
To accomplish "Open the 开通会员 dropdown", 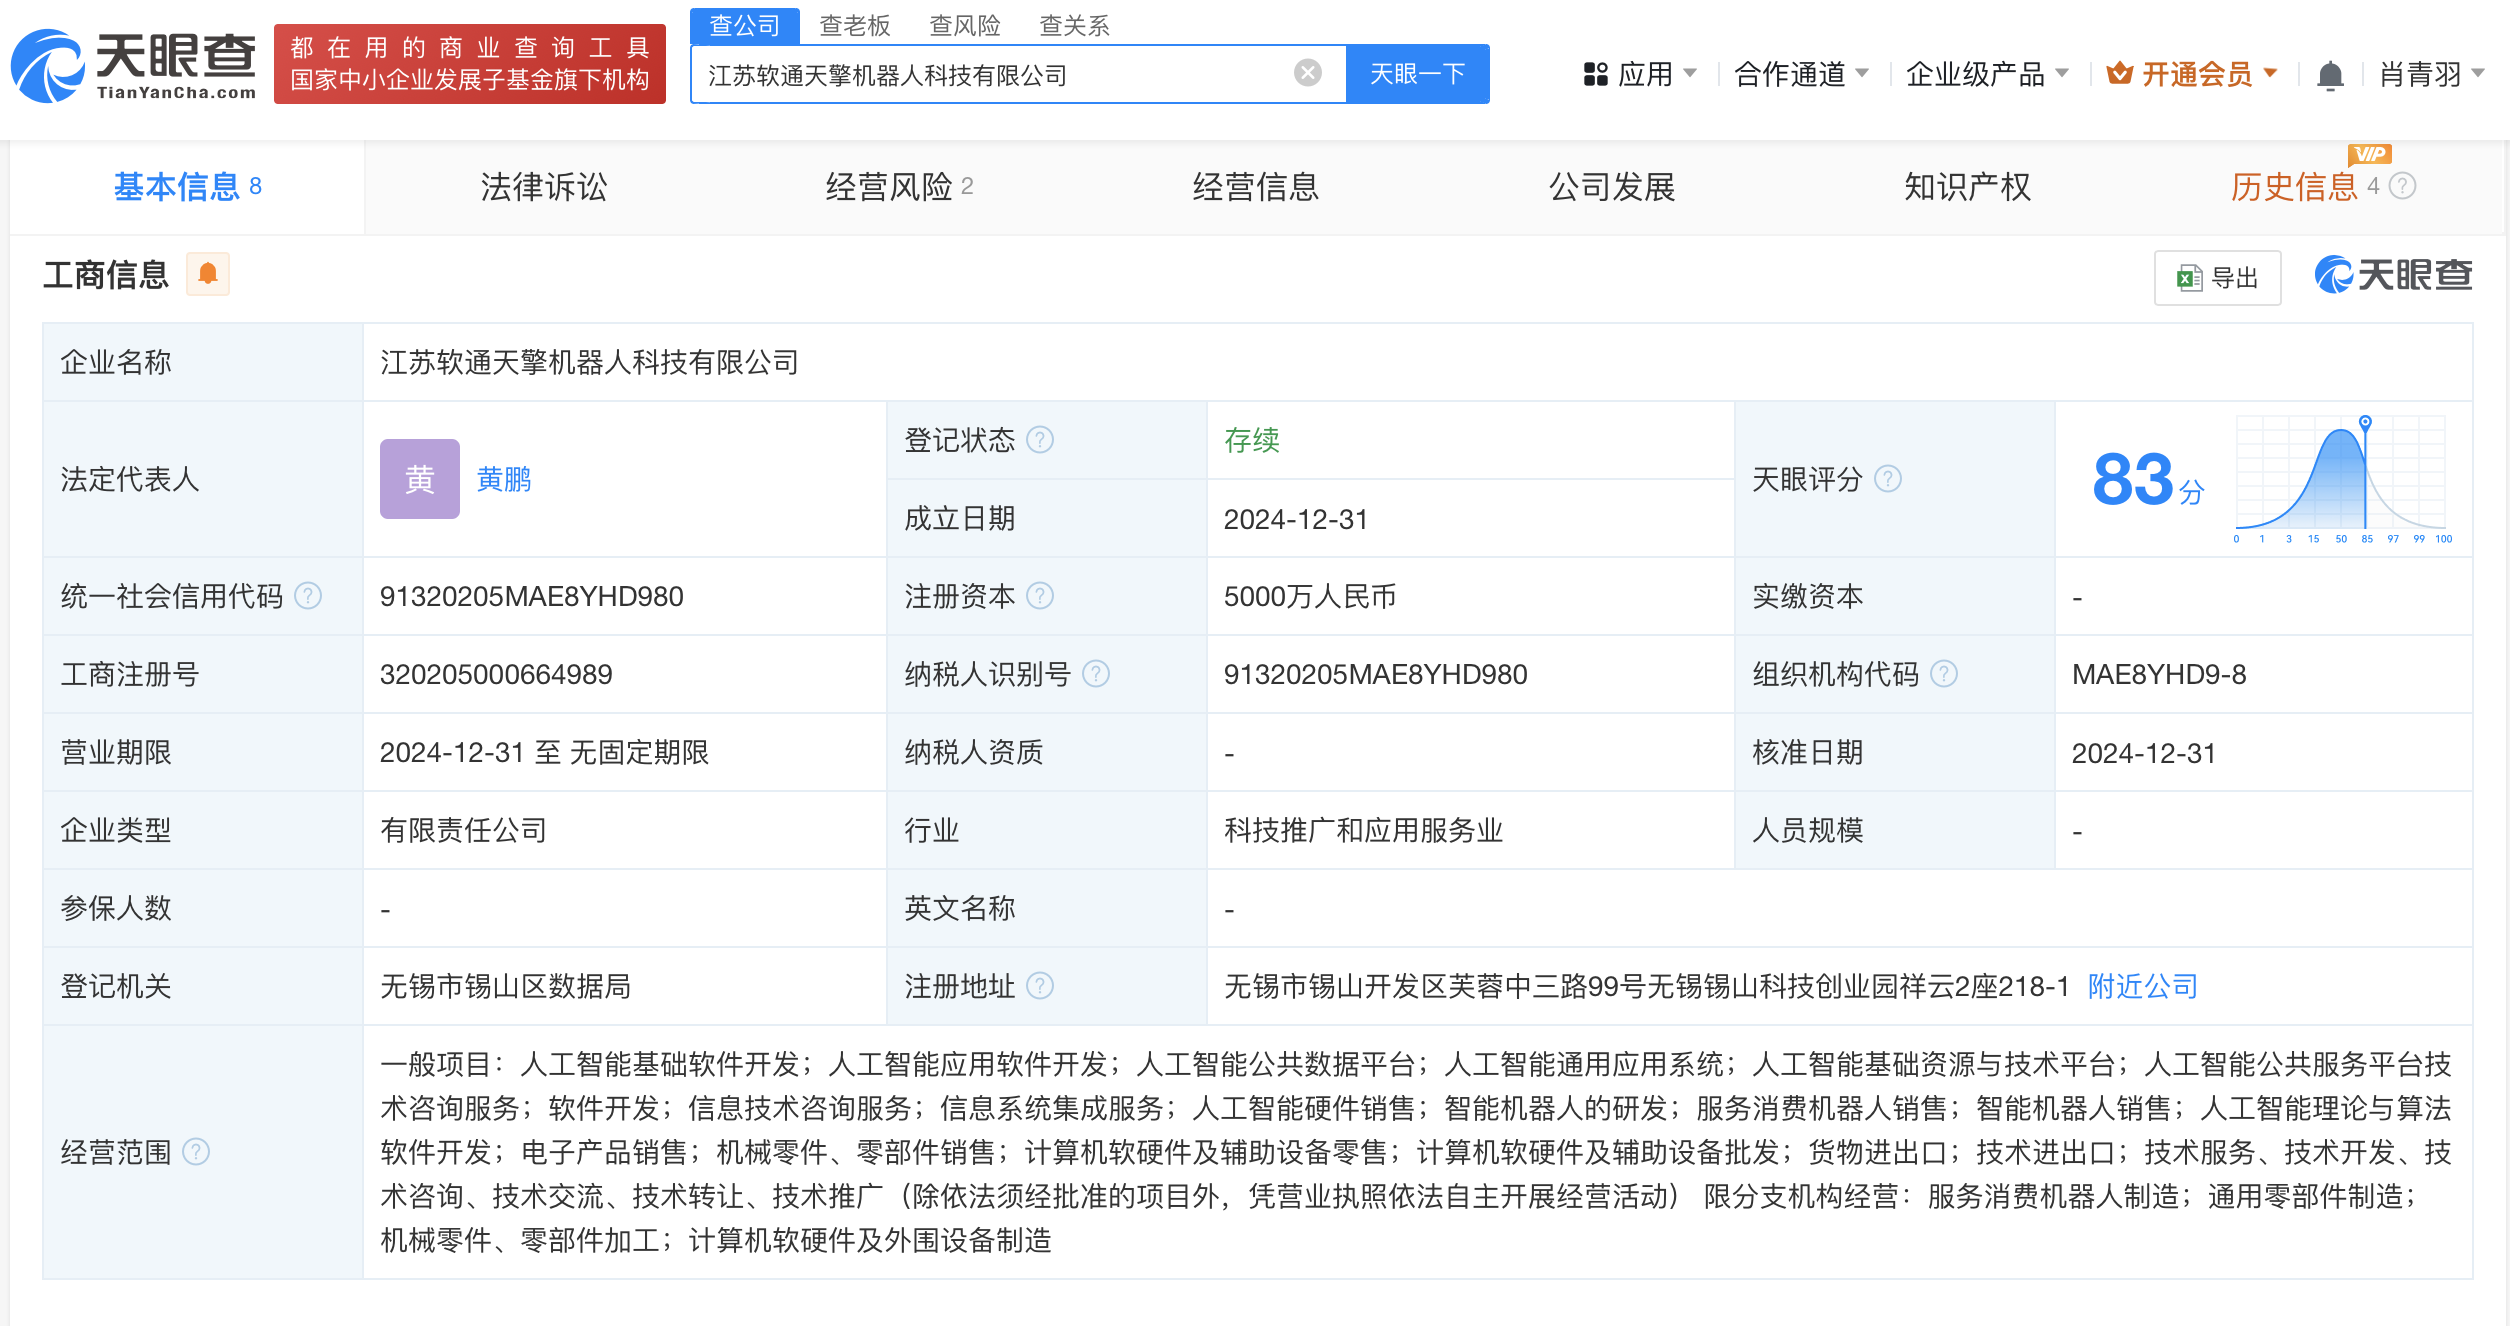I will [x=2192, y=74].
